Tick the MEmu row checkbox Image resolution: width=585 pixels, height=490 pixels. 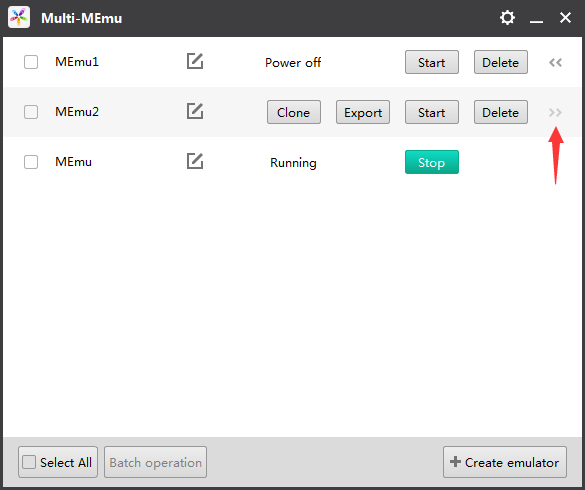31,162
